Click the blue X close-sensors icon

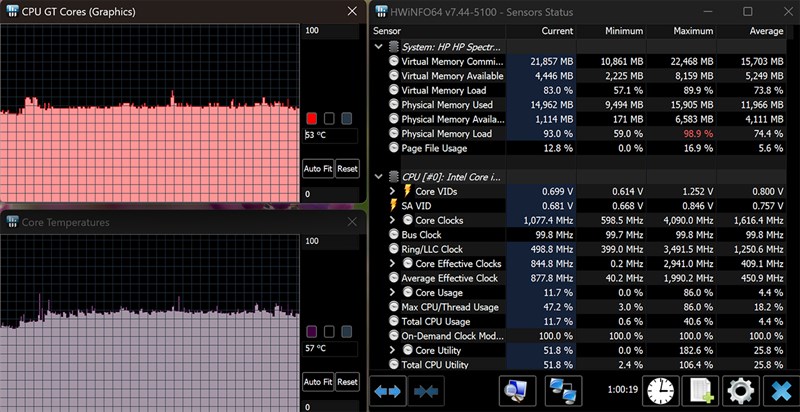779,390
